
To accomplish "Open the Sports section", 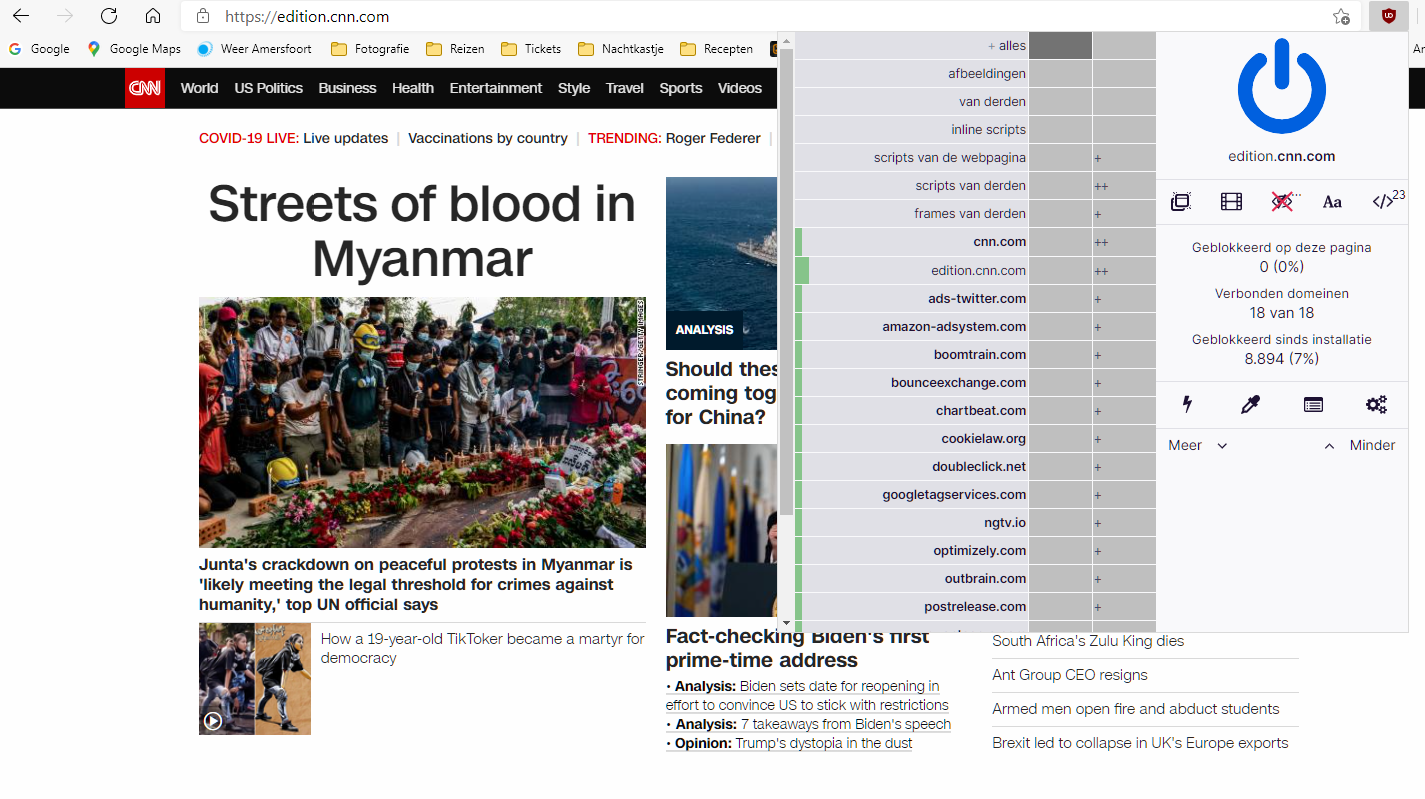I will coord(681,88).
